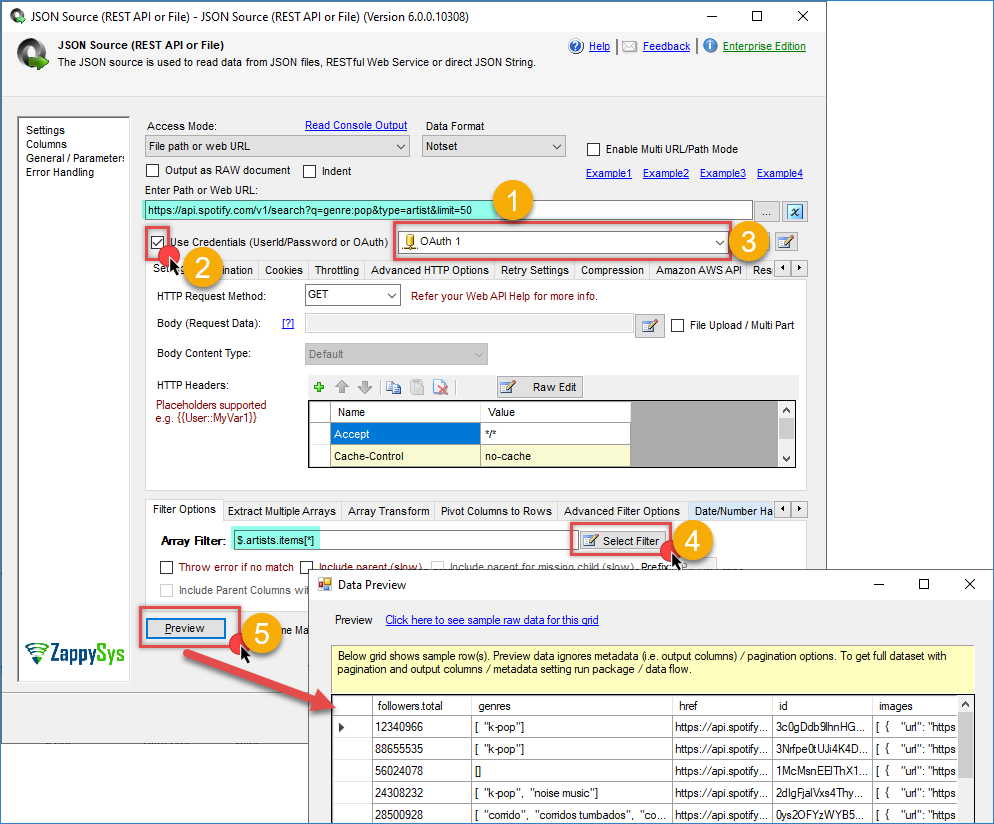Screen dimensions: 994x824
Task: Open the Body request data editor icon
Action: click(650, 326)
